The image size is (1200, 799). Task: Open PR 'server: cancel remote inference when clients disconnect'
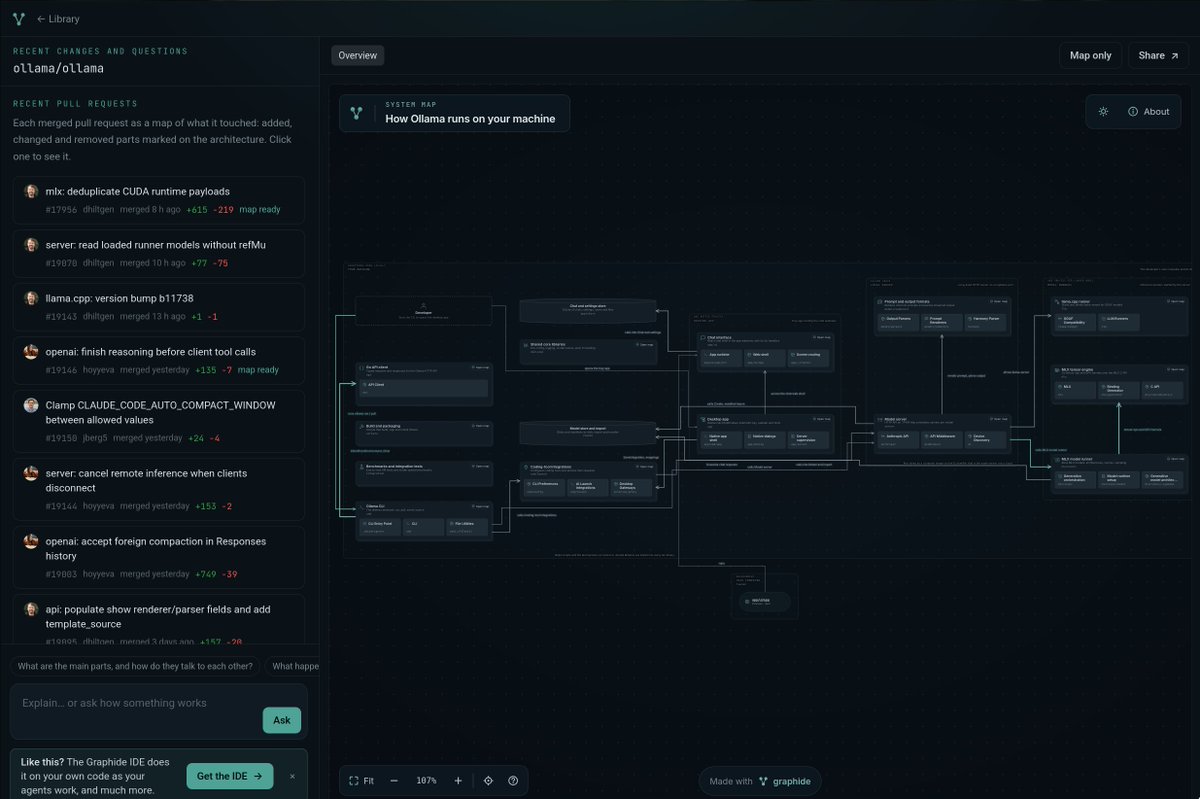(x=159, y=489)
